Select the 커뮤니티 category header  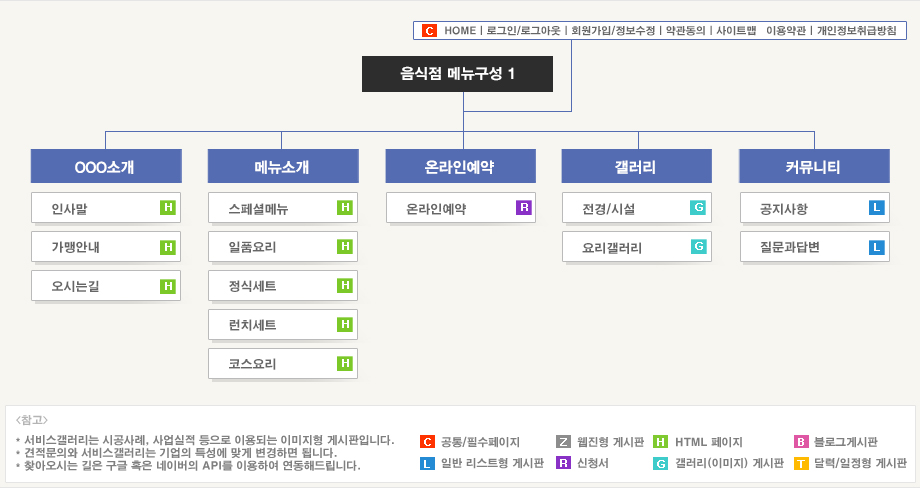tap(814, 166)
